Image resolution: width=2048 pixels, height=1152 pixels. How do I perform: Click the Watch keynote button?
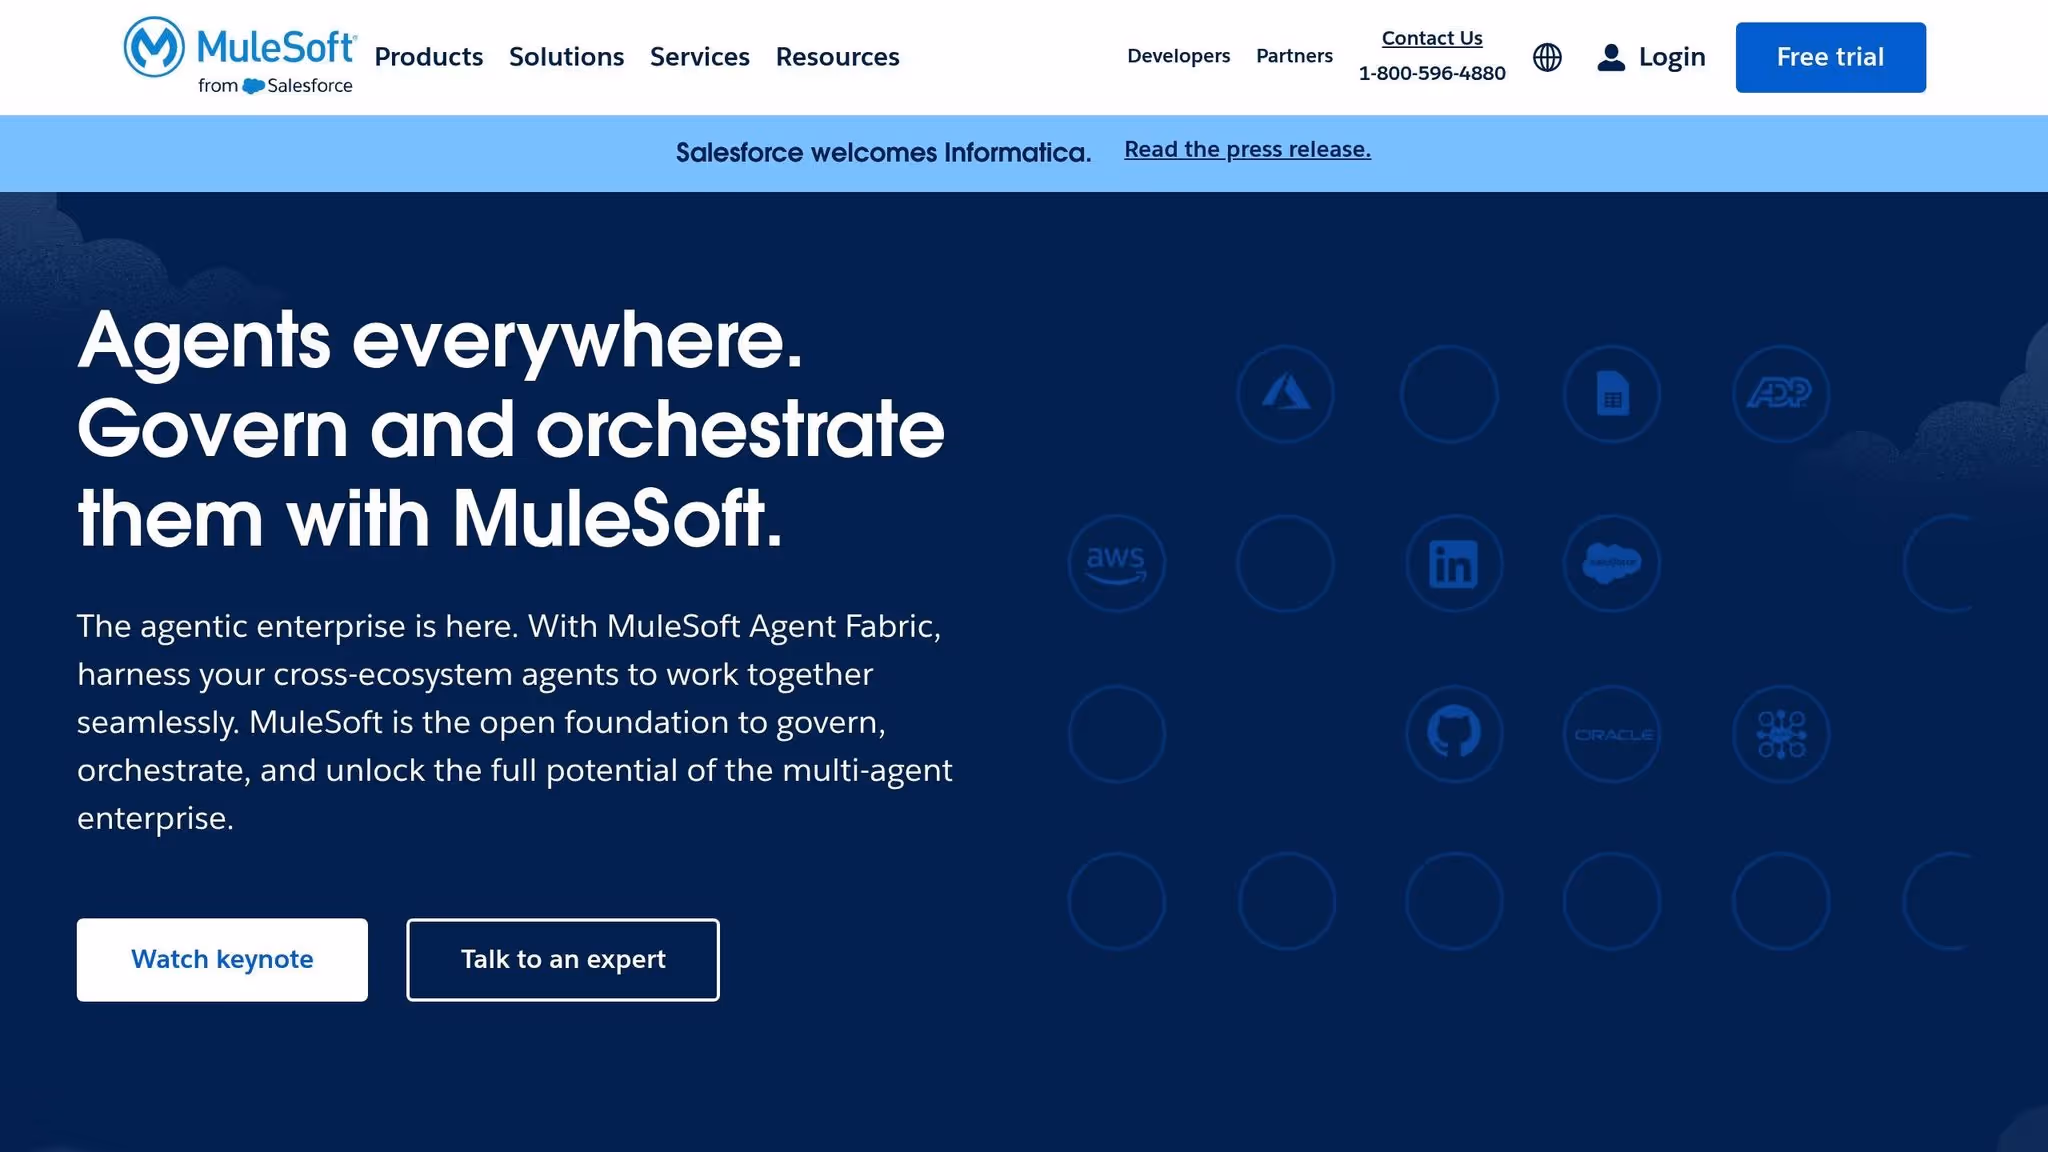[221, 959]
